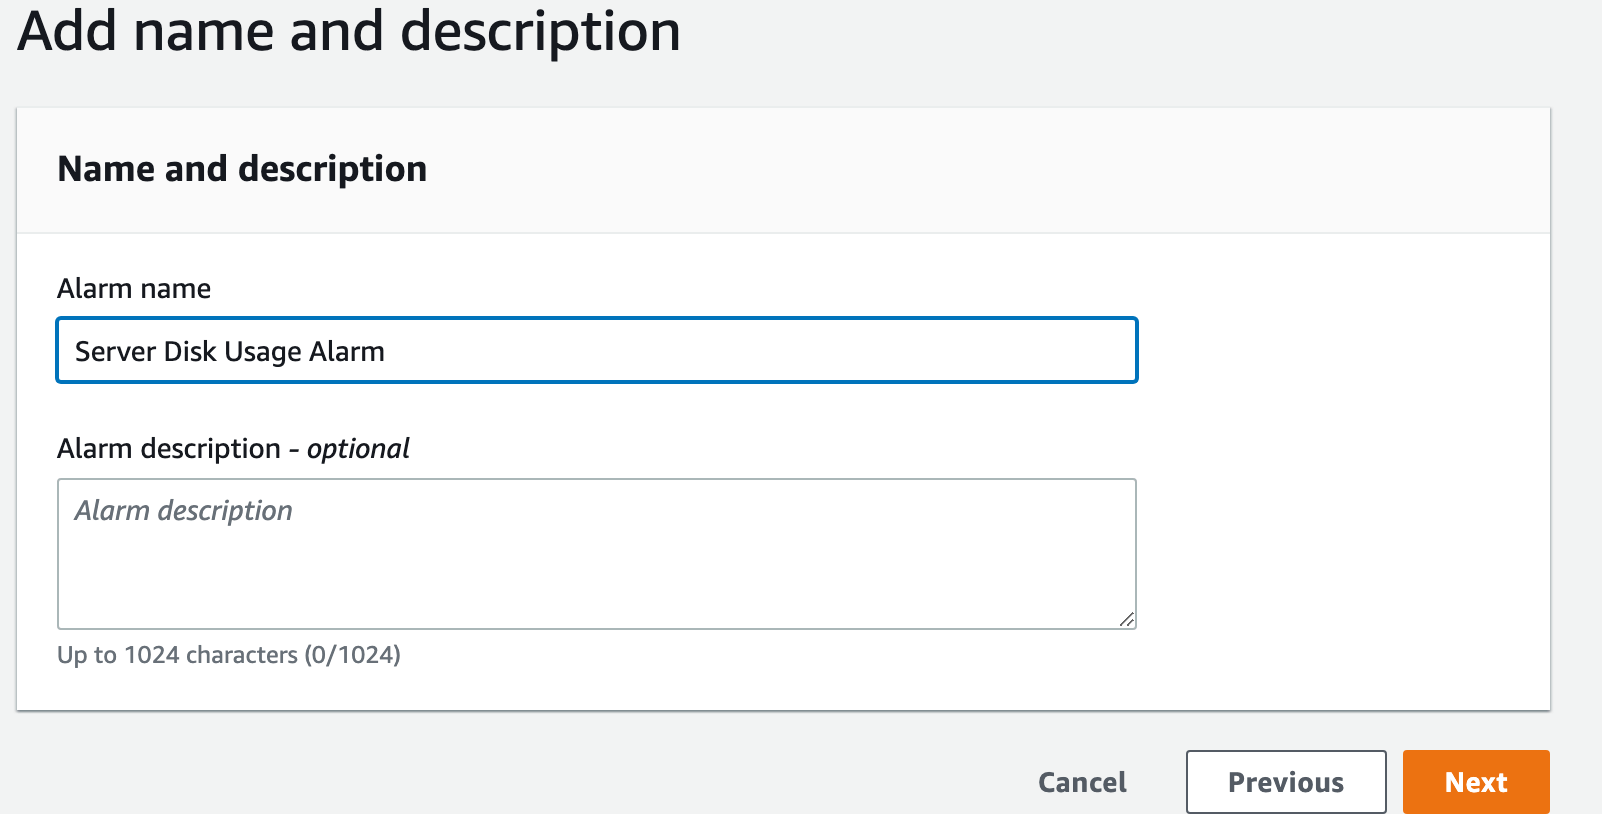
Task: Click the 'Up to 1024 characters' hint text
Action: click(x=178, y=655)
